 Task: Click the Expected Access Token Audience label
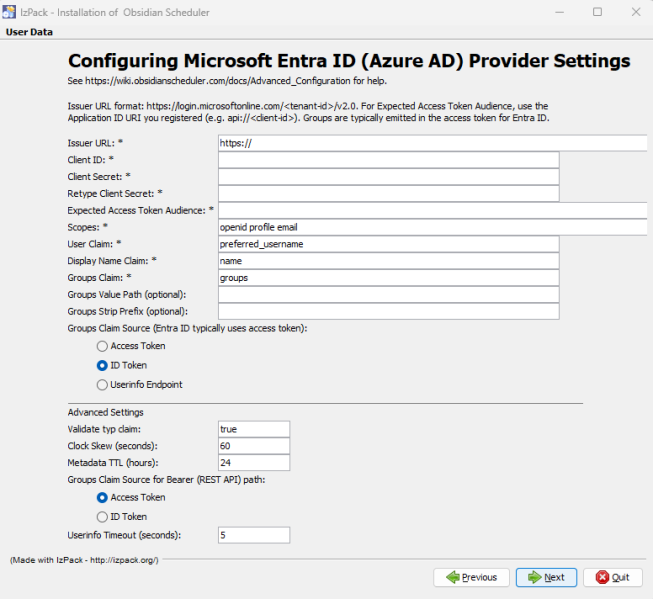(x=140, y=210)
